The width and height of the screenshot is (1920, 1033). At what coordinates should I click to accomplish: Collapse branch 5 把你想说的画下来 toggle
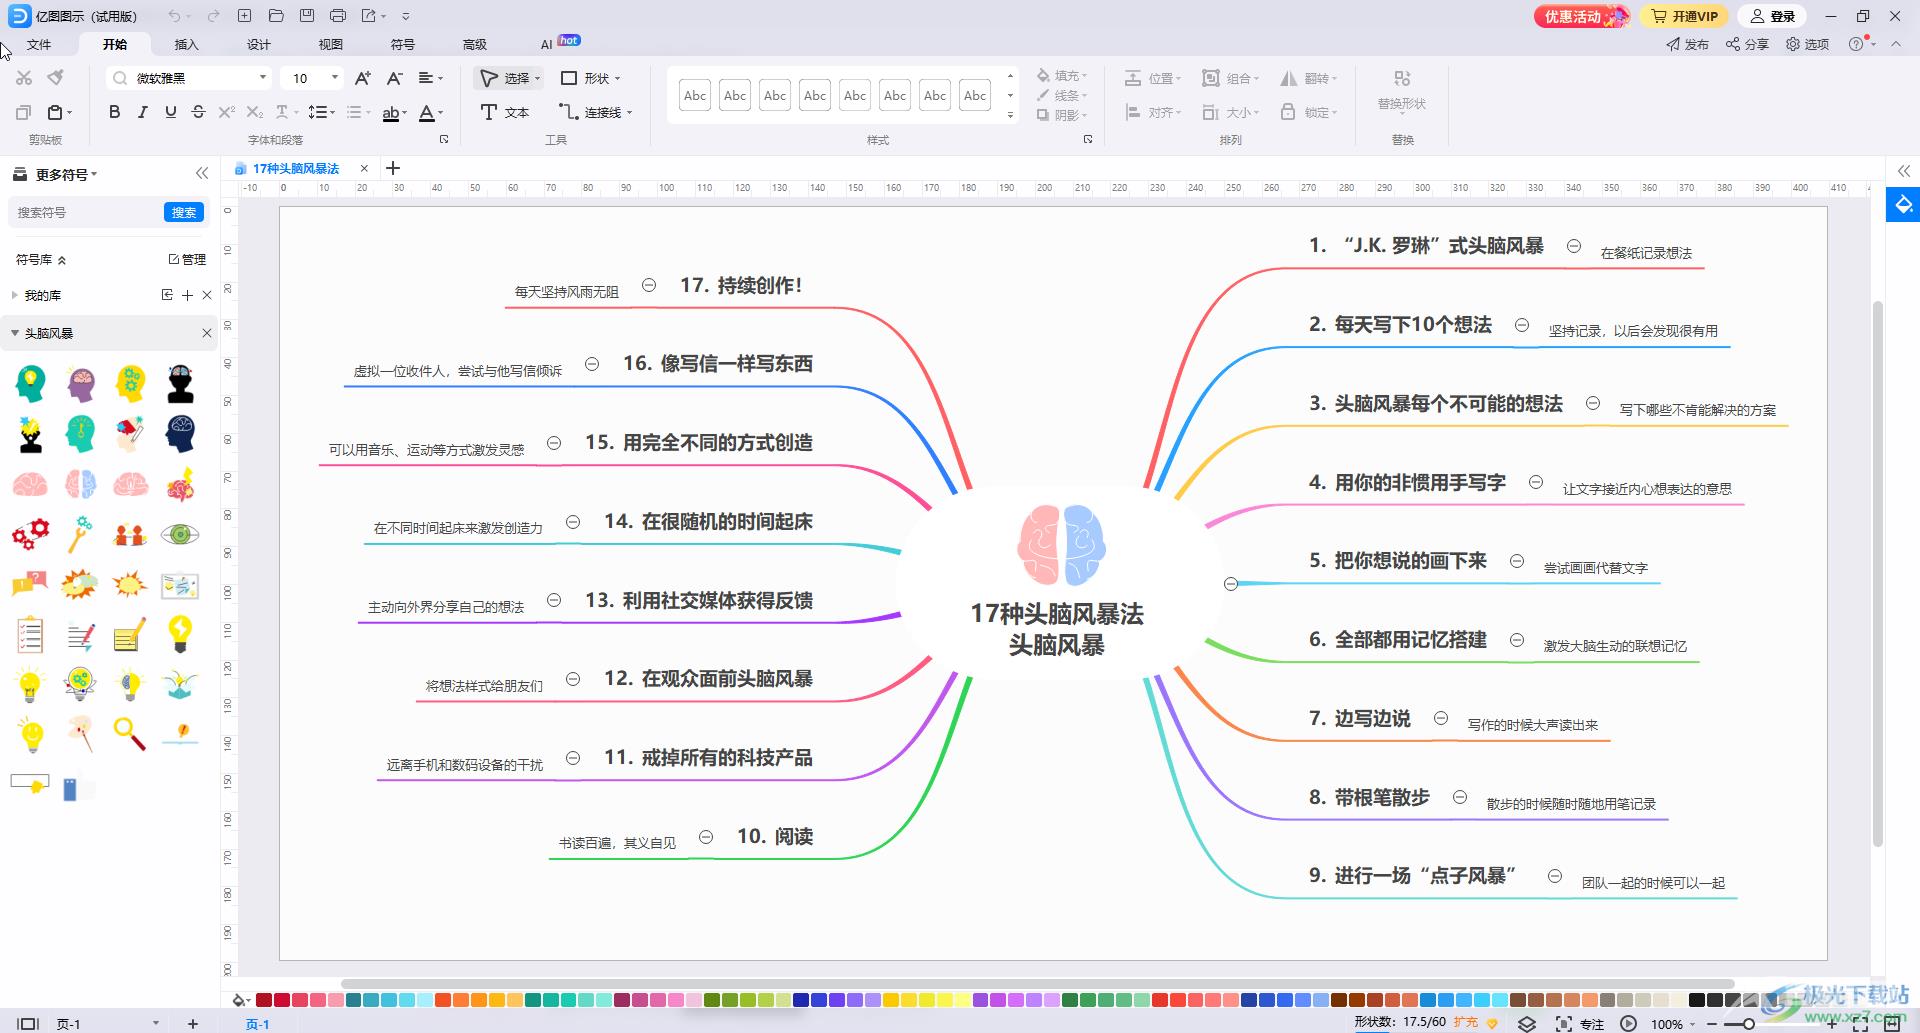click(x=1517, y=561)
